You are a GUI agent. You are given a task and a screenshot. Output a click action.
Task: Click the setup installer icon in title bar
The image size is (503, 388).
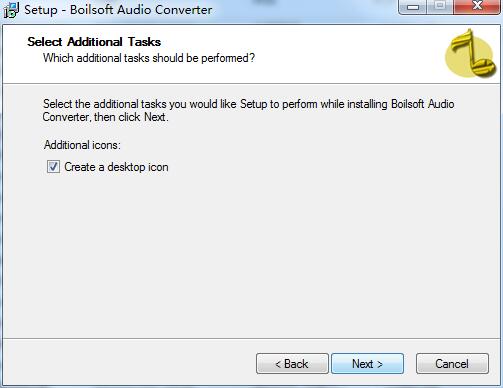click(x=11, y=10)
